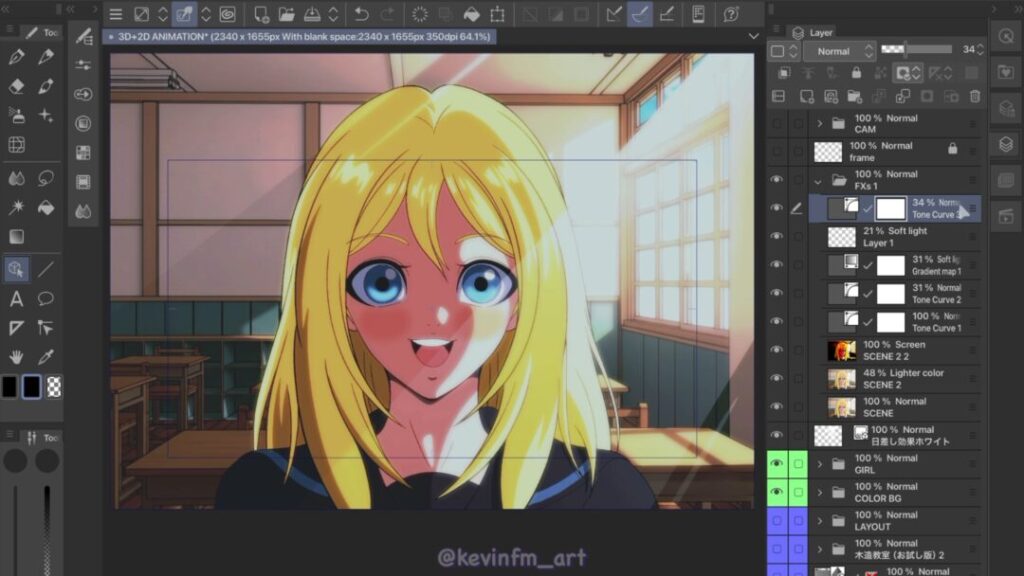Screen dimensions: 1024x576
Task: Click the Open file folder icon
Action: tap(286, 14)
